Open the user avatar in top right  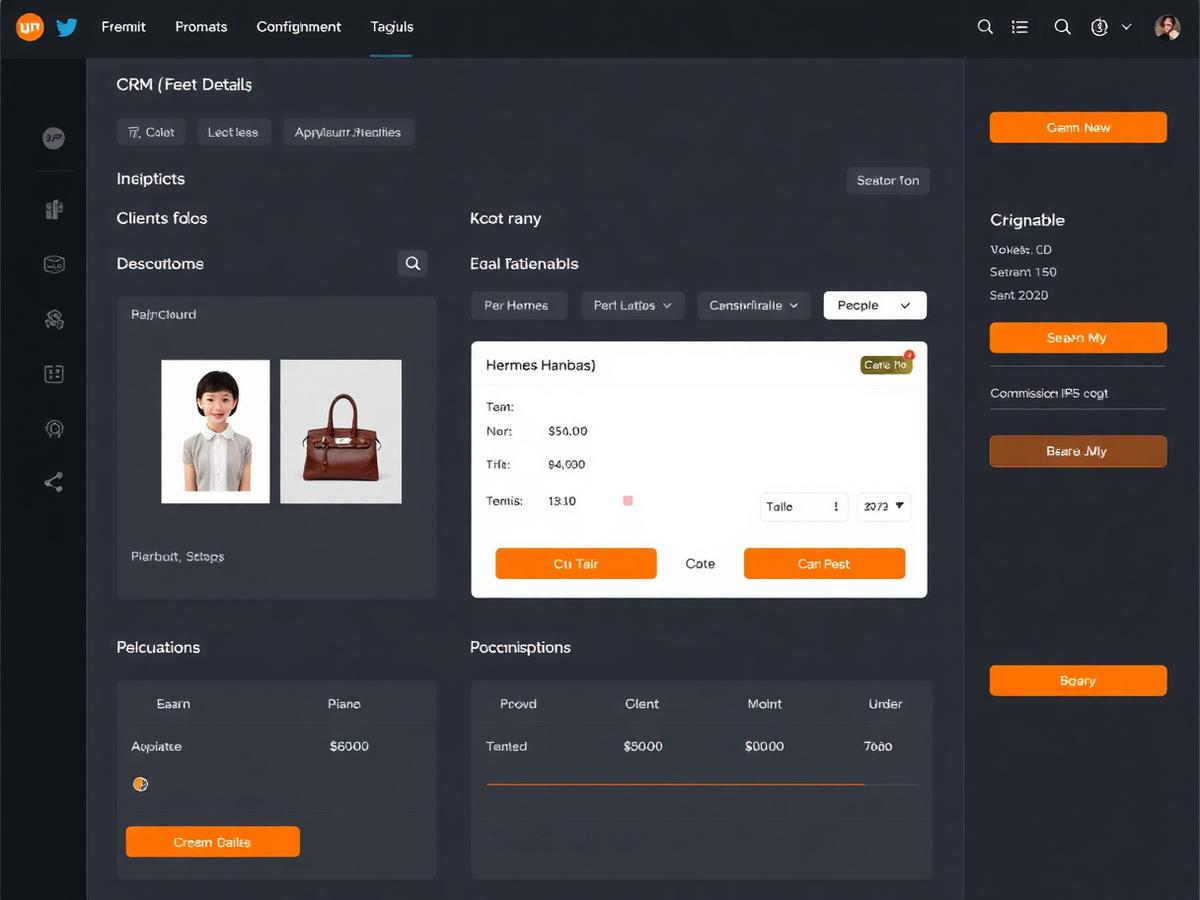point(1167,27)
